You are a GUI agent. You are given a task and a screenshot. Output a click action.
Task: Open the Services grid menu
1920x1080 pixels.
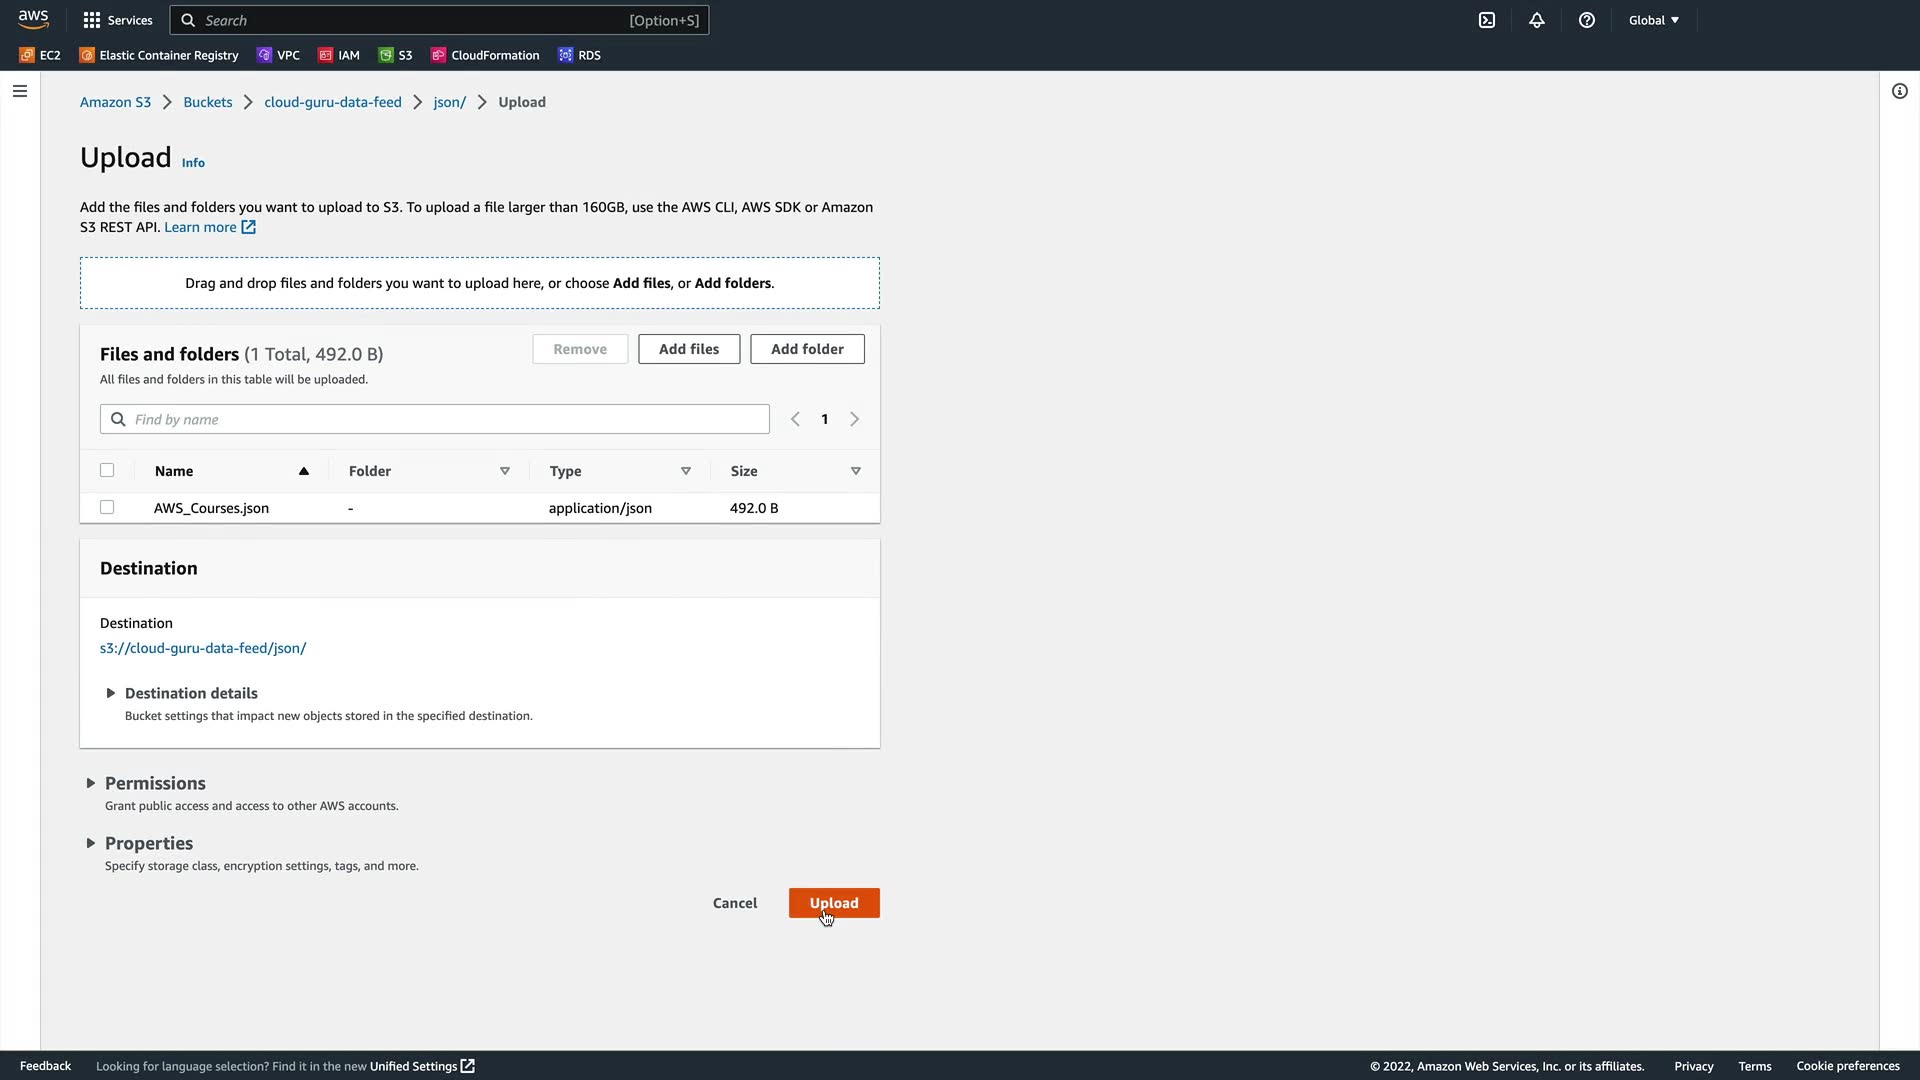[117, 20]
